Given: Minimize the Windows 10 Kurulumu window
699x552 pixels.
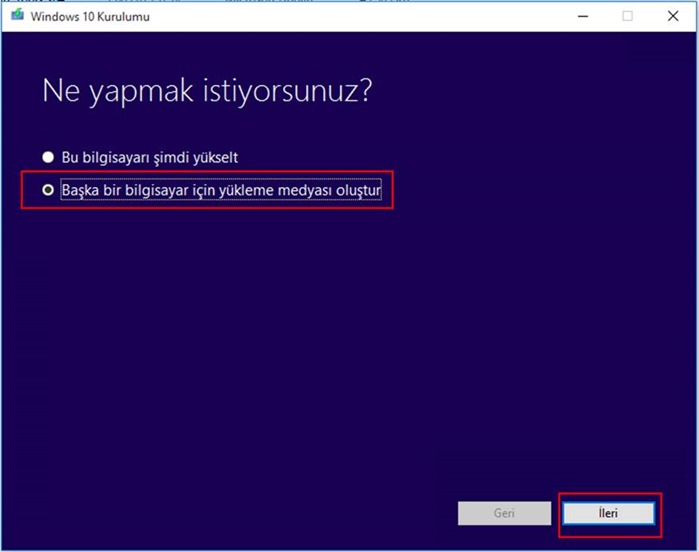Looking at the screenshot, I should click(x=583, y=16).
